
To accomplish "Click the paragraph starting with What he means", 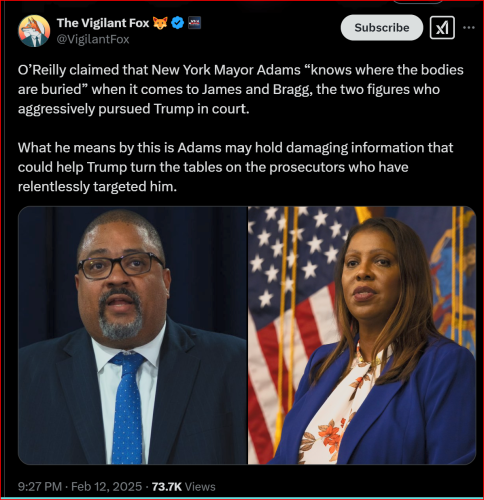I will (235, 167).
